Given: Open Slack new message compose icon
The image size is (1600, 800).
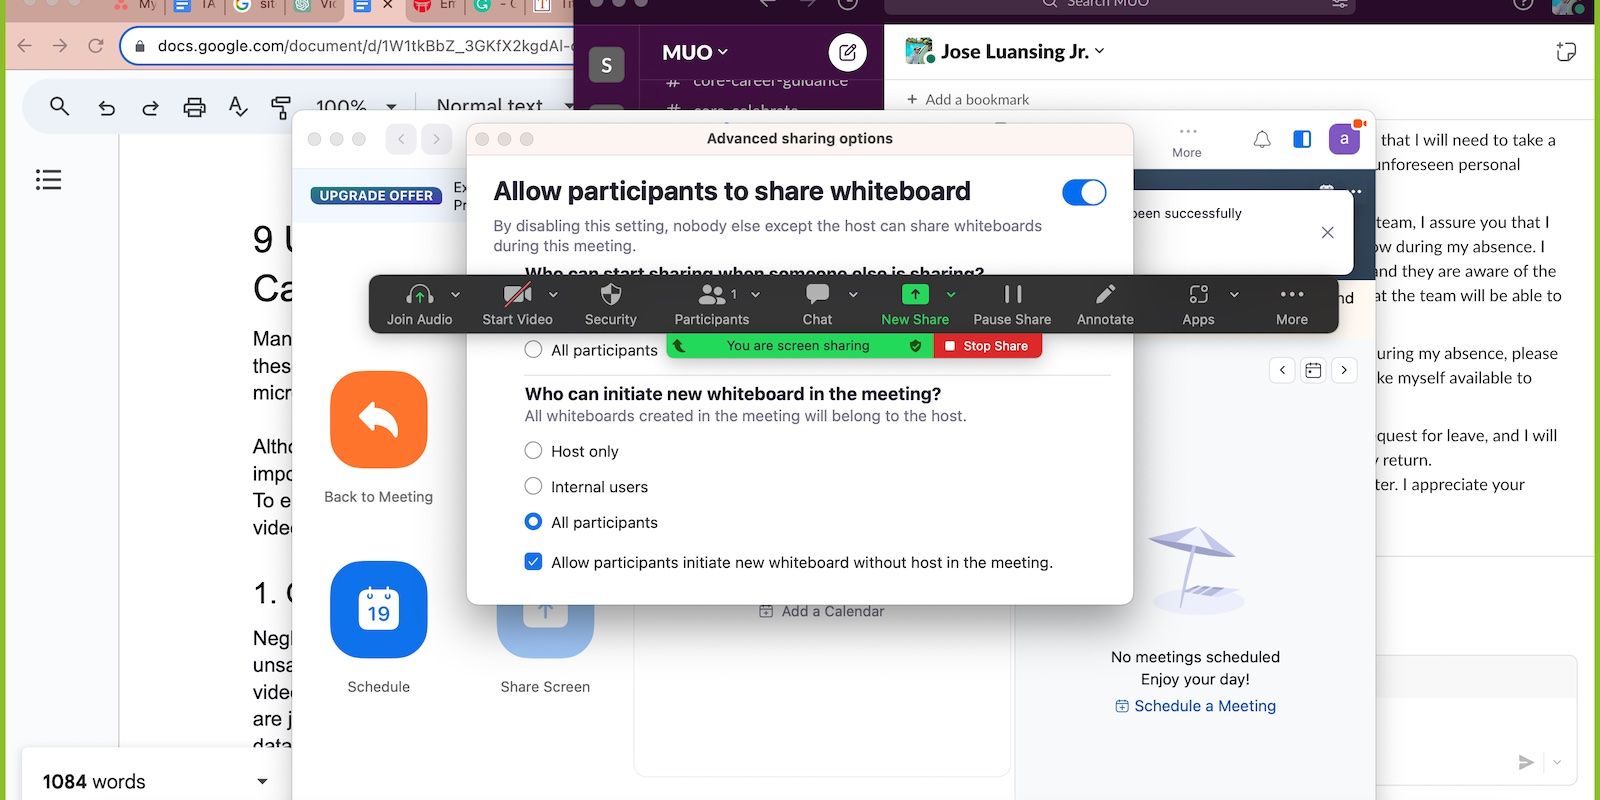Looking at the screenshot, I should click(x=847, y=52).
